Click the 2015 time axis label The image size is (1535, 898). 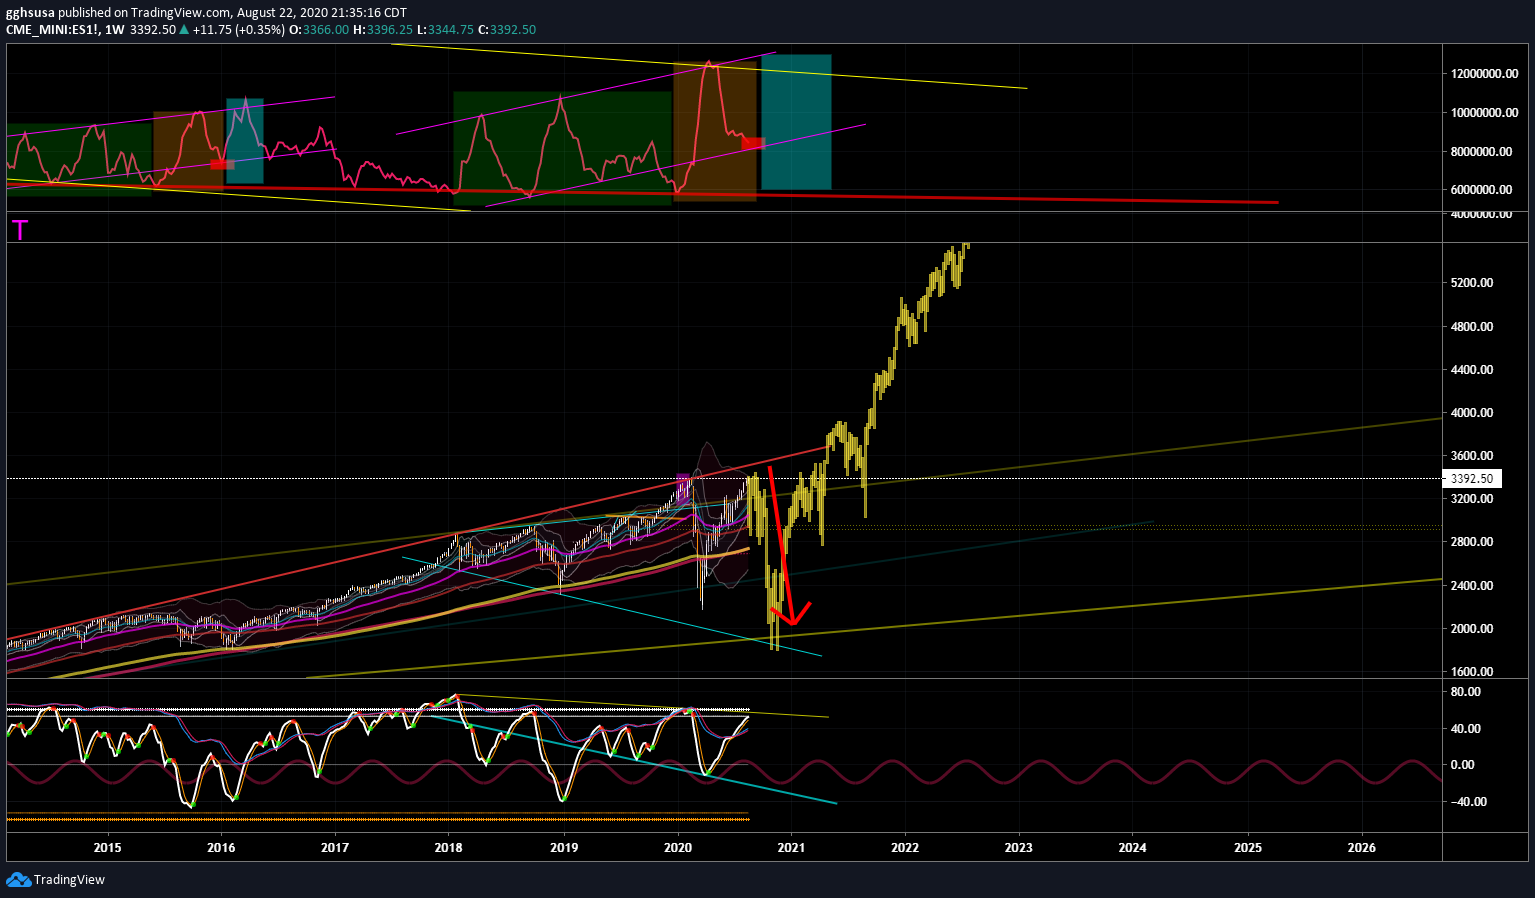pos(107,848)
